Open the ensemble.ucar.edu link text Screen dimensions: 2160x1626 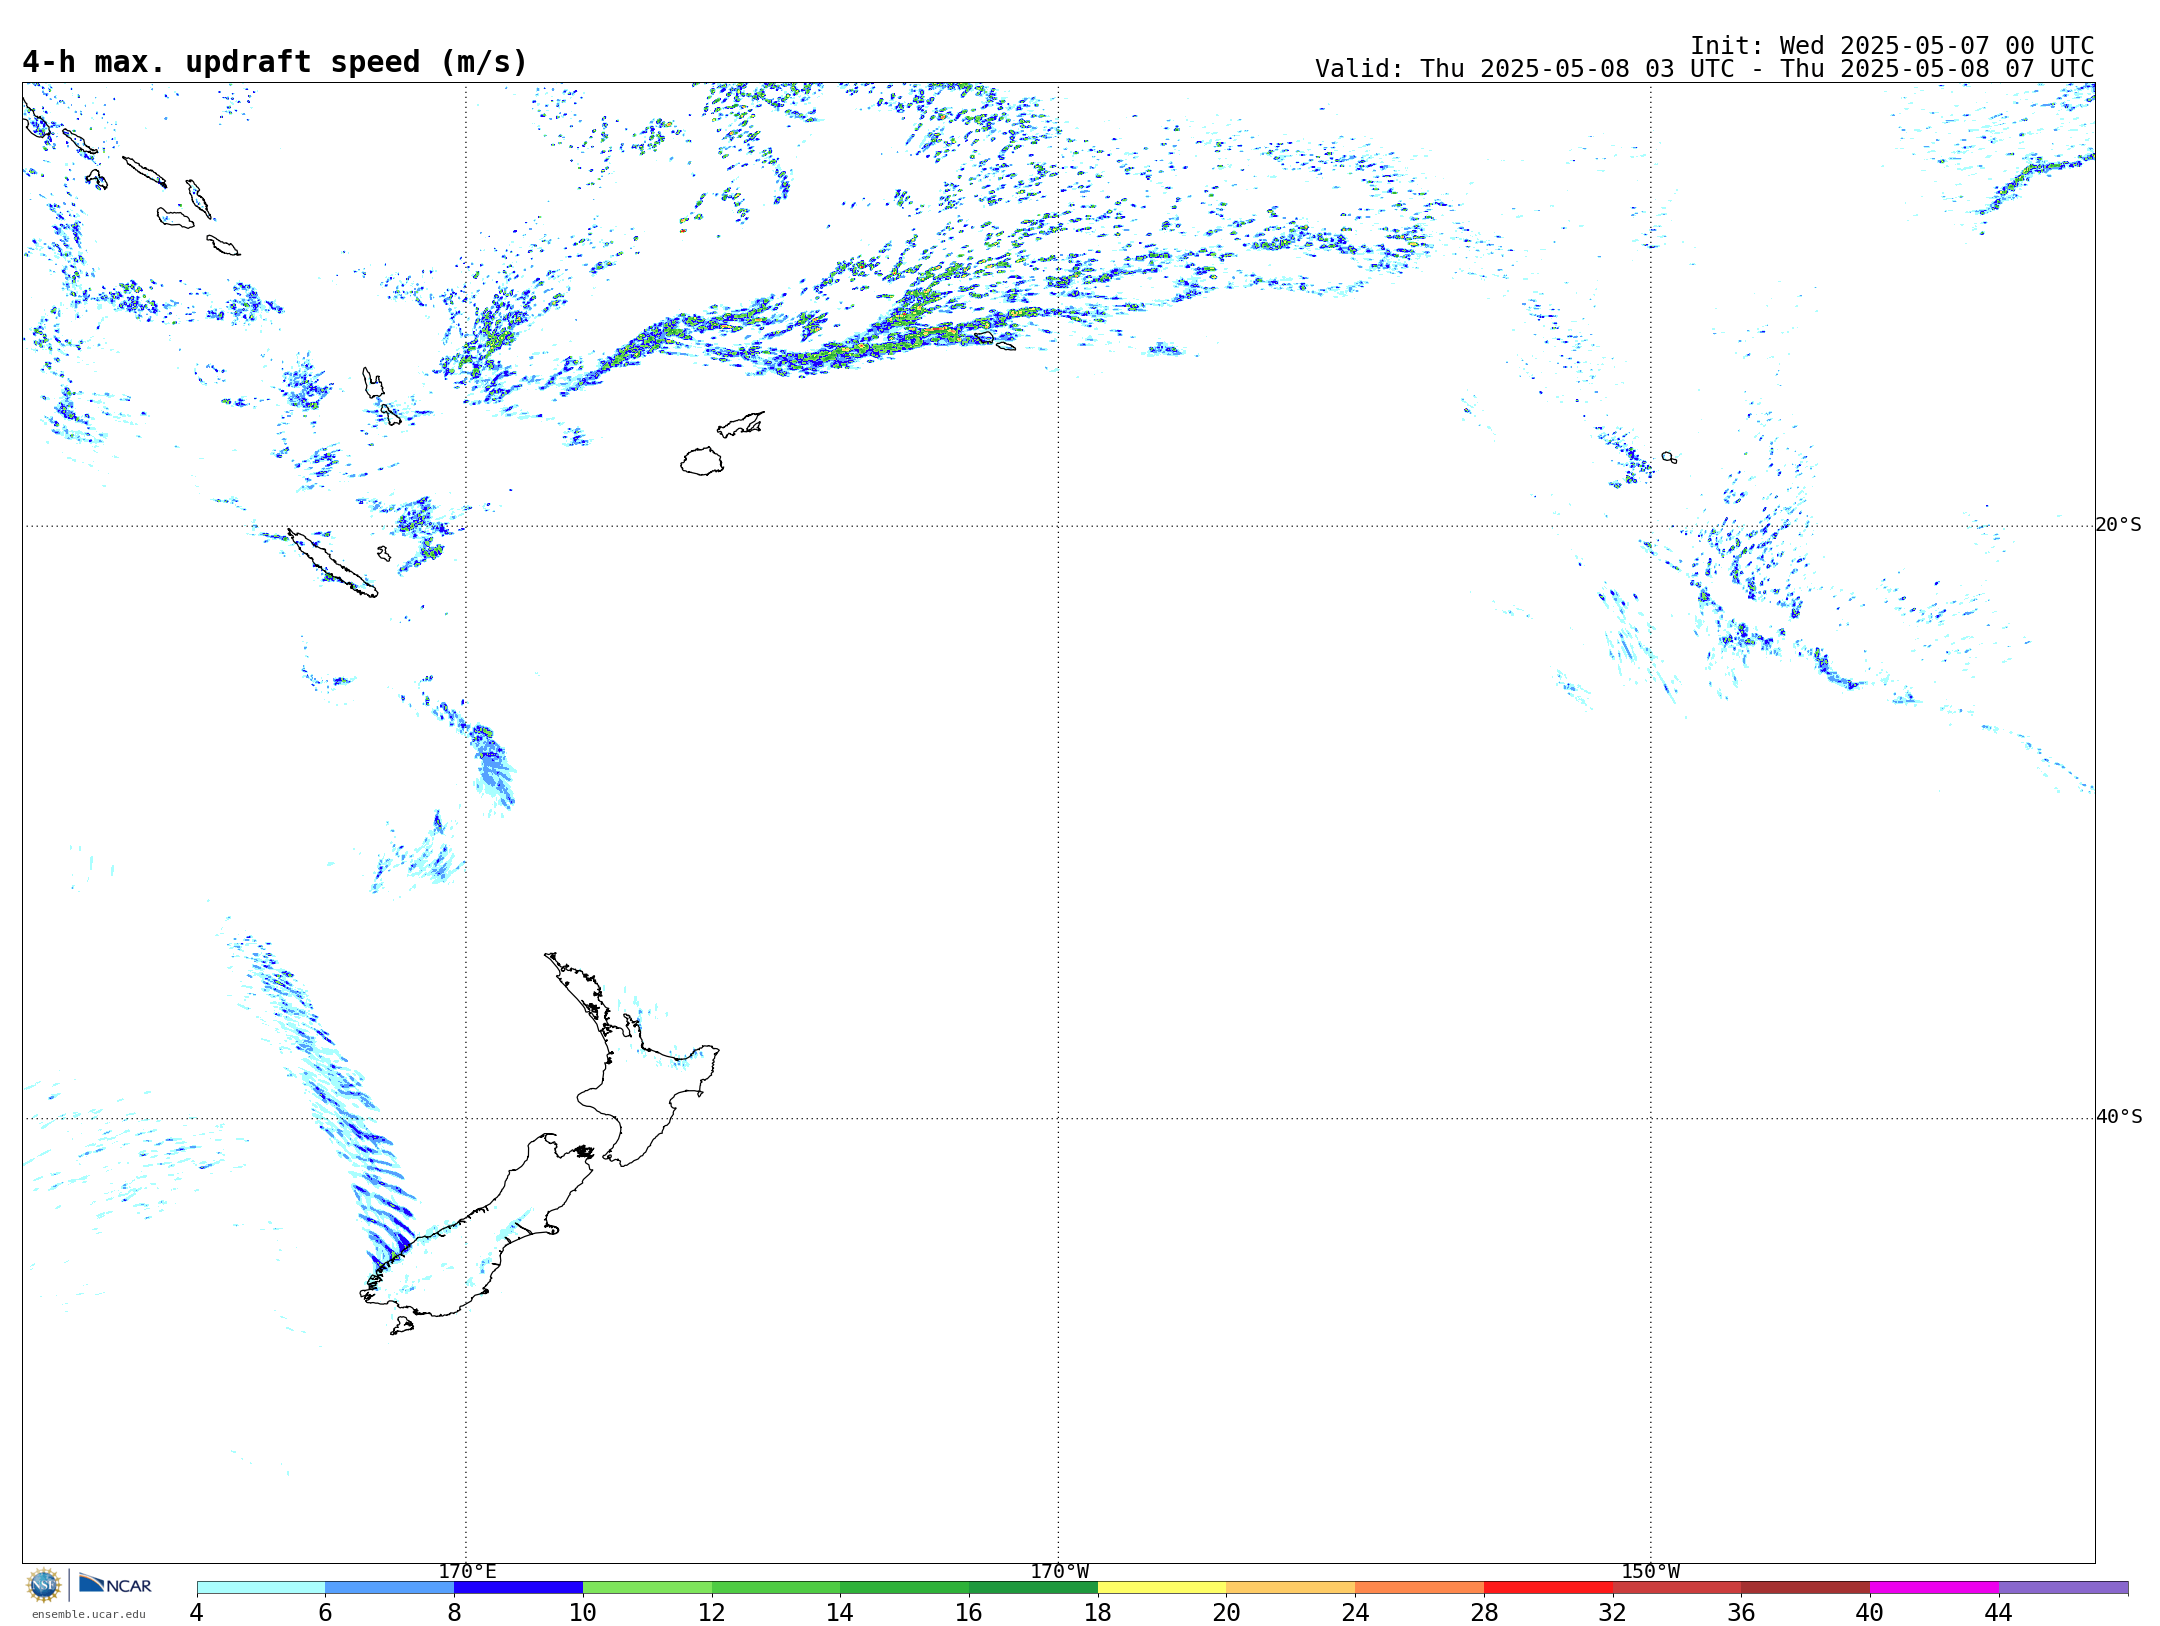[89, 1614]
